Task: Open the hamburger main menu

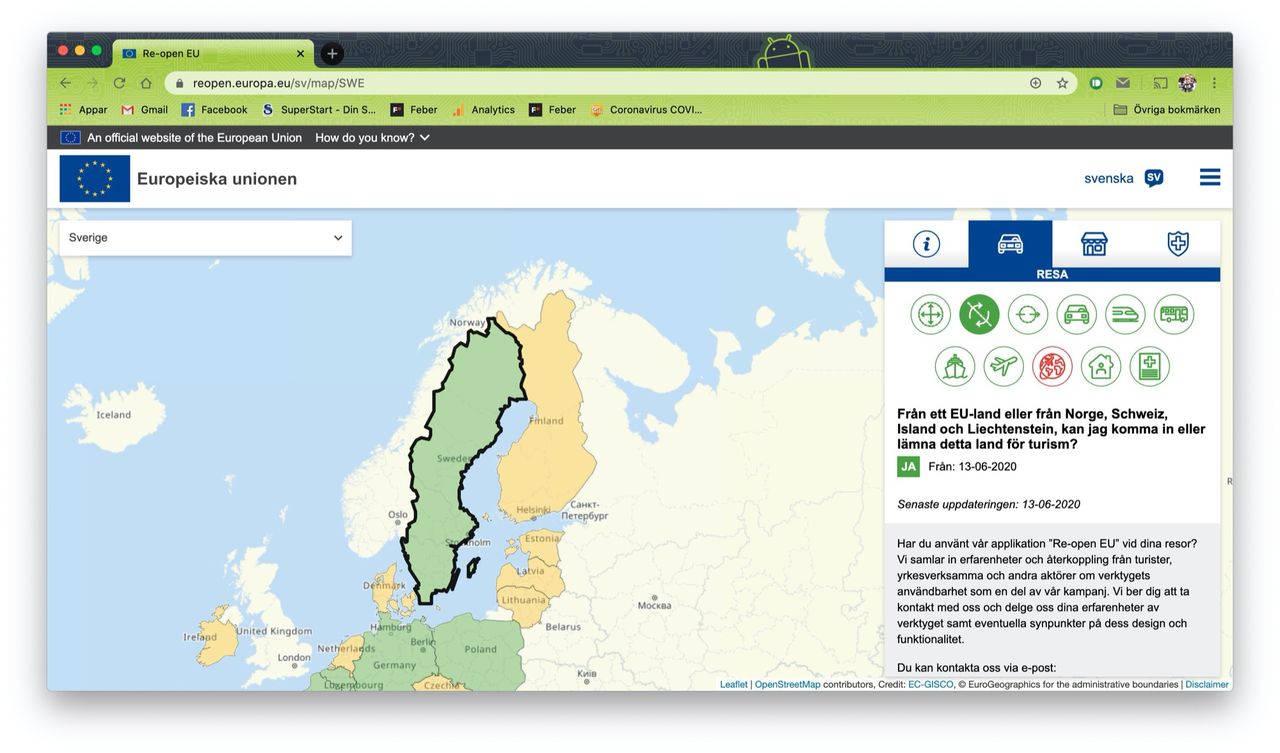Action: pos(1210,177)
